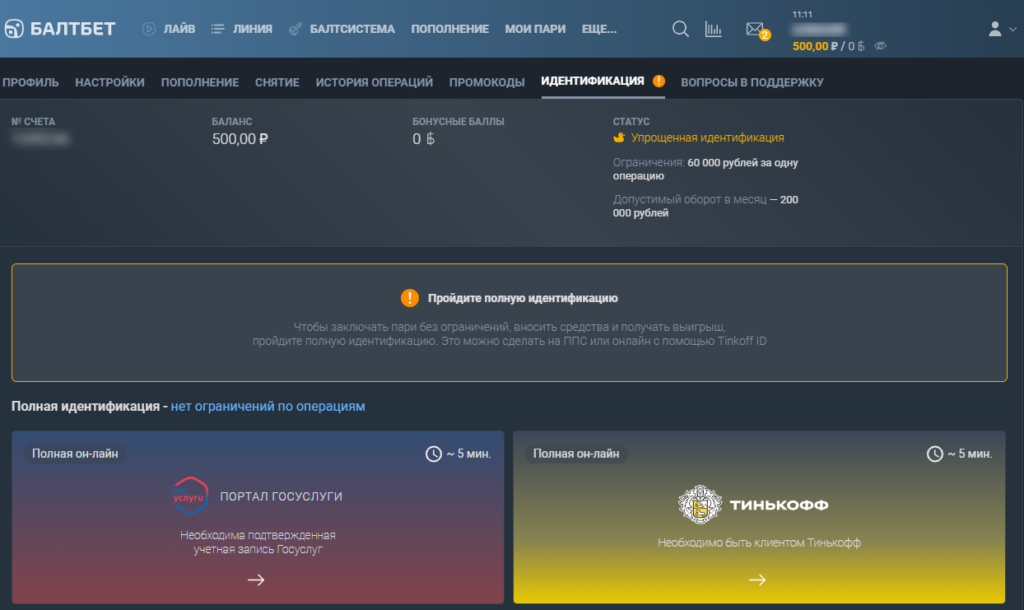The image size is (1024, 610).
Task: Click the header balance 500,00 ₽
Action: (x=815, y=46)
